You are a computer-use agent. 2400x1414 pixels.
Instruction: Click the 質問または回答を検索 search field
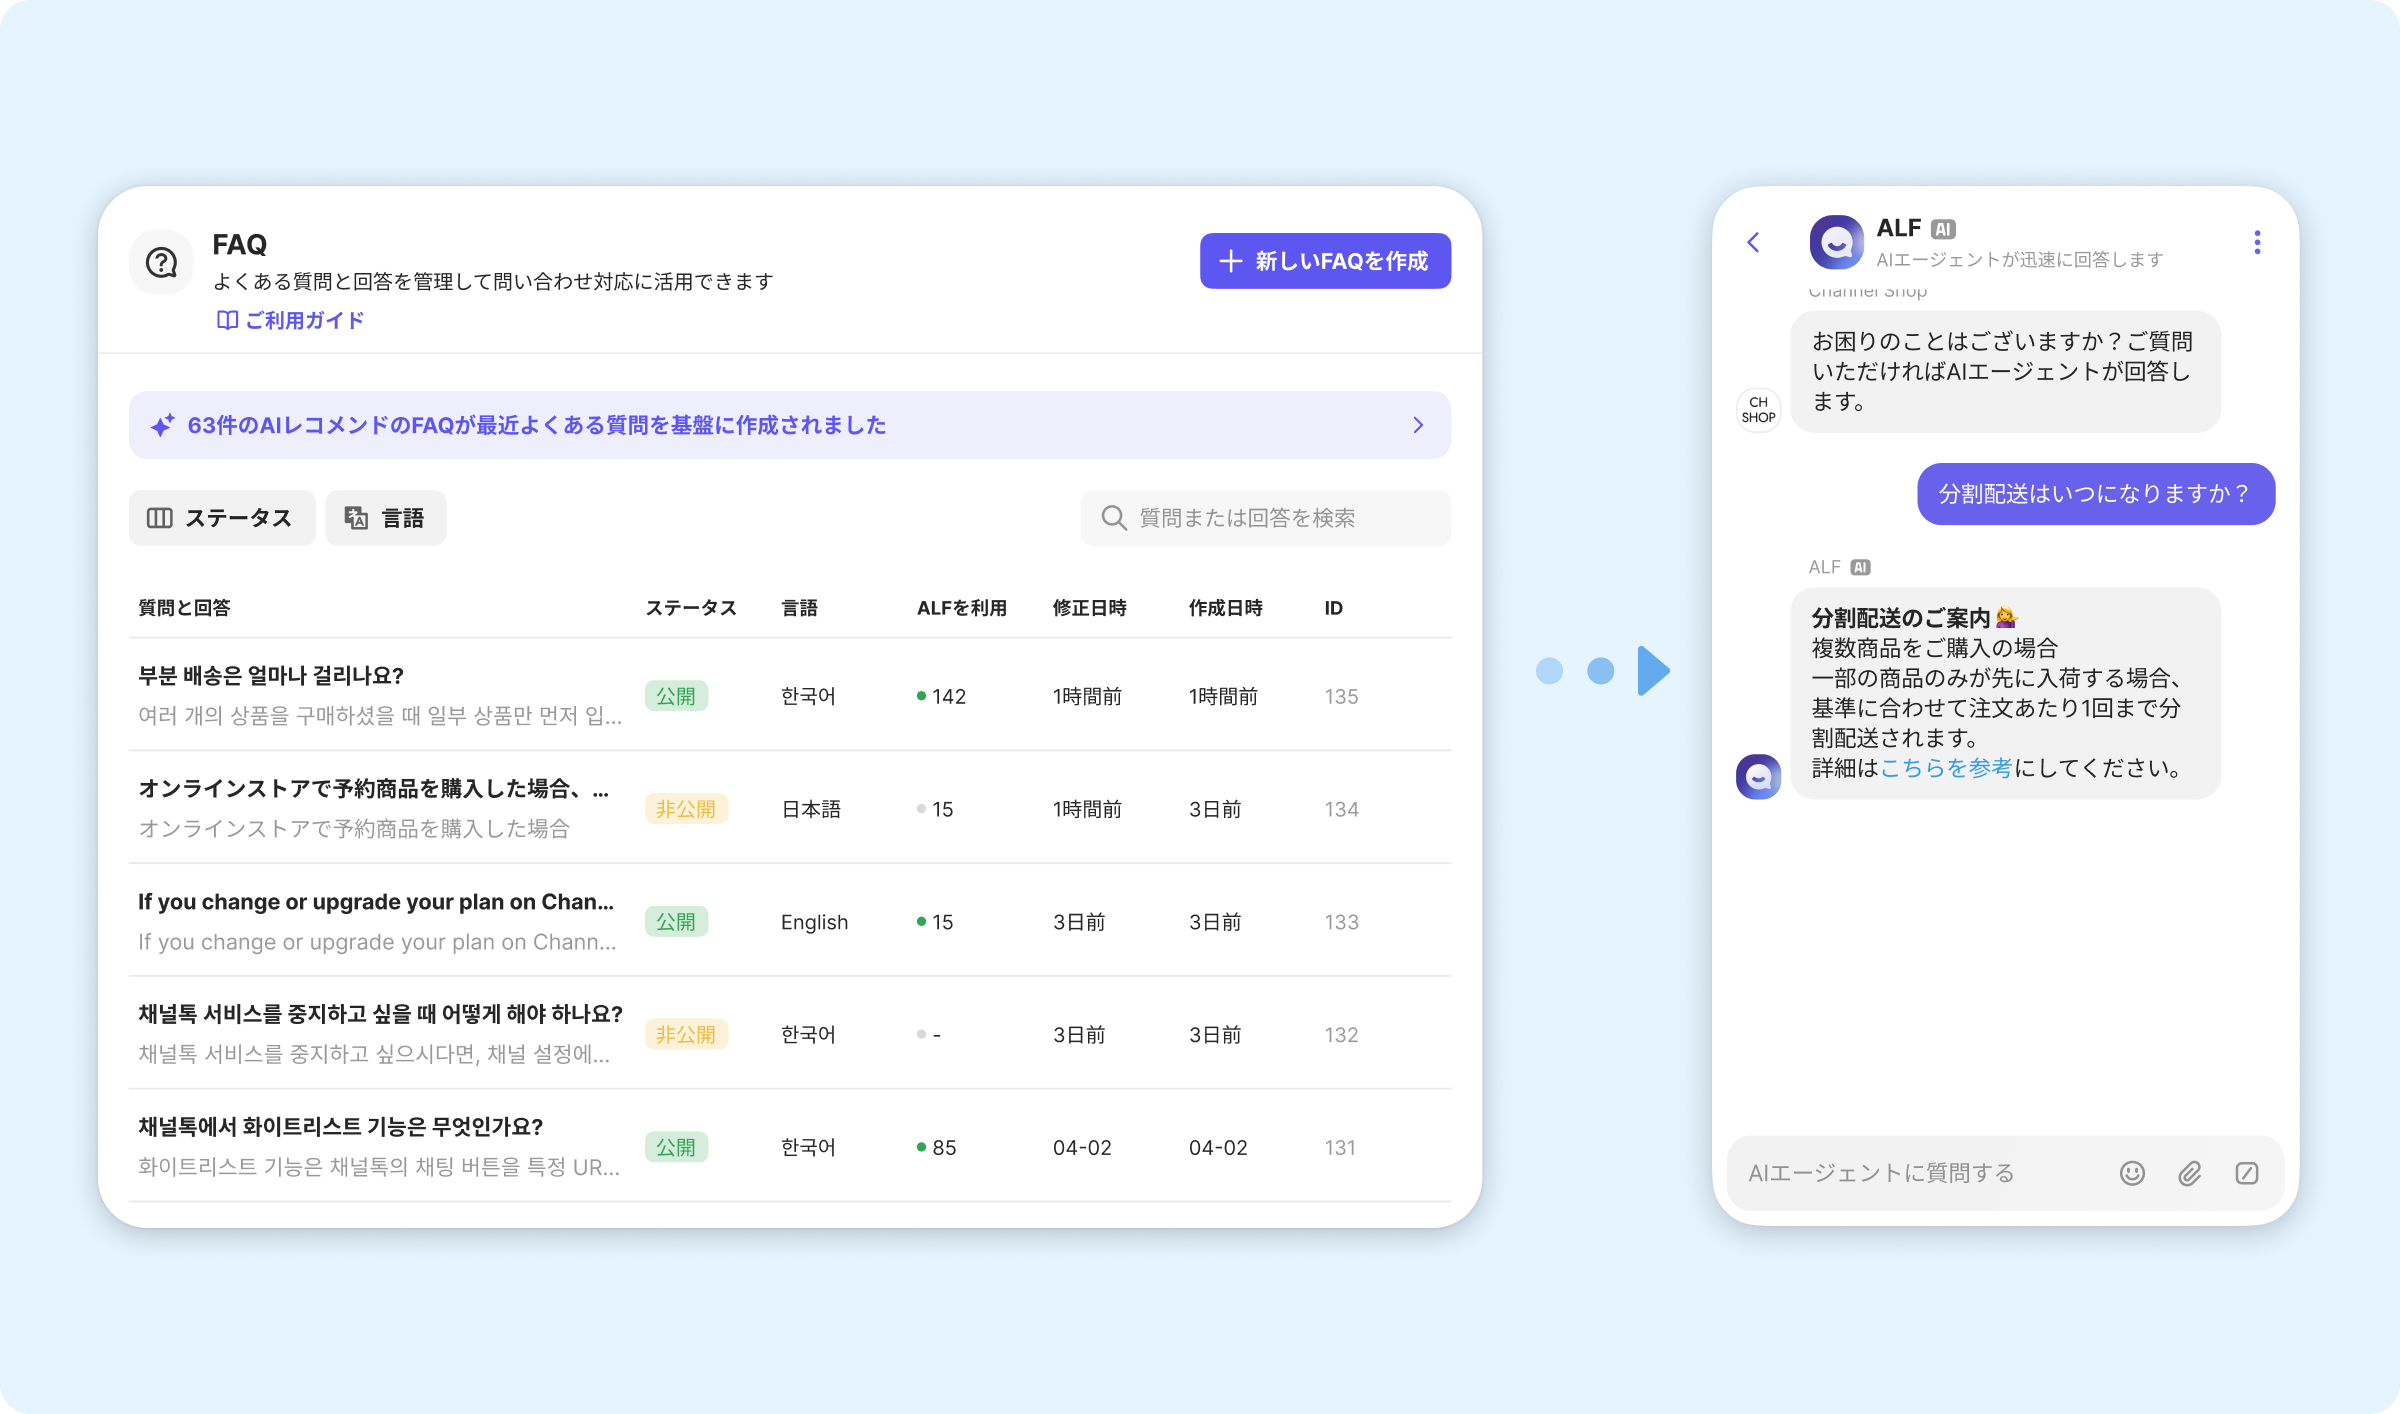point(1265,518)
